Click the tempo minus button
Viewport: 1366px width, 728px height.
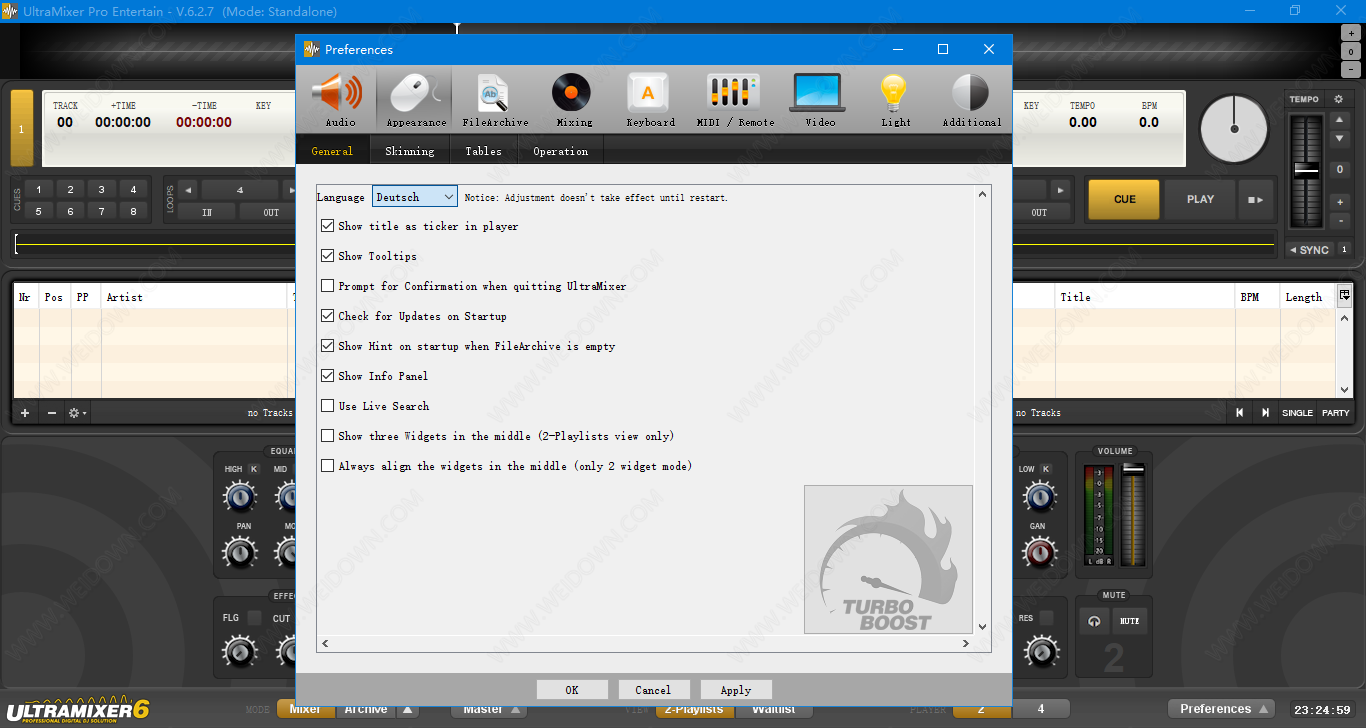1341,220
